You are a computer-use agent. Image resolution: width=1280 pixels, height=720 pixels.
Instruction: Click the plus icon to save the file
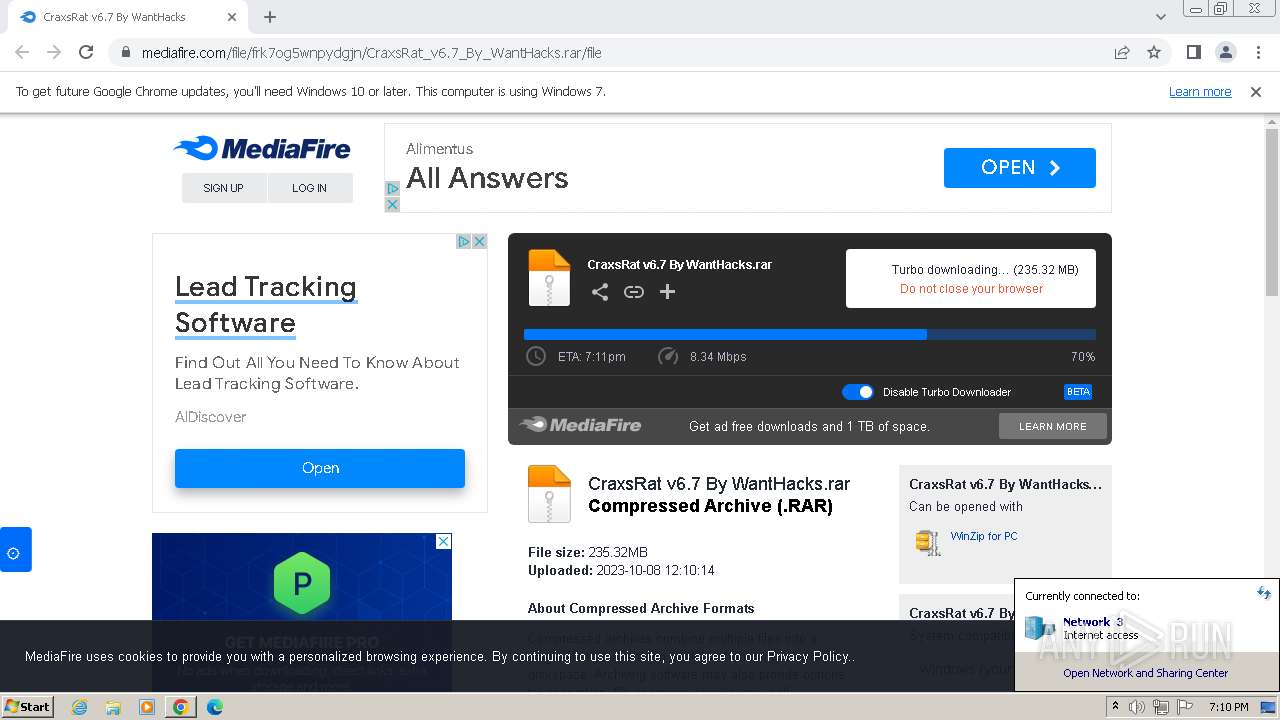667,292
